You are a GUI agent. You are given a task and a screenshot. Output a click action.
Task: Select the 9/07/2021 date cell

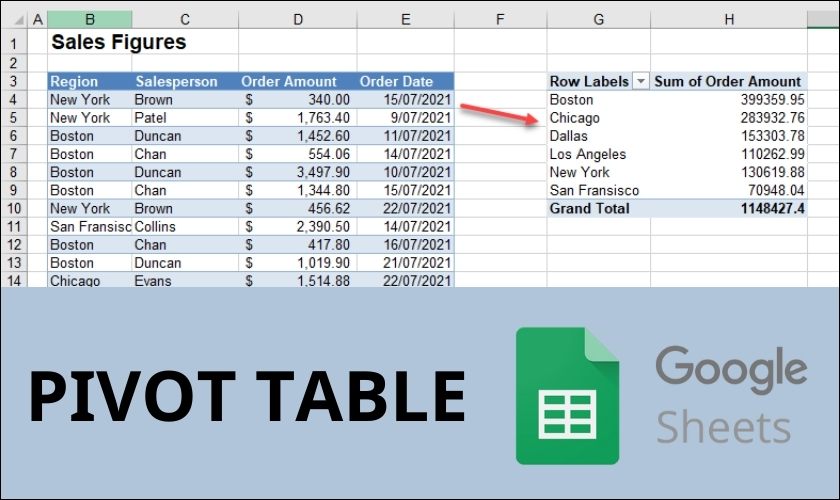pyautogui.click(x=406, y=118)
